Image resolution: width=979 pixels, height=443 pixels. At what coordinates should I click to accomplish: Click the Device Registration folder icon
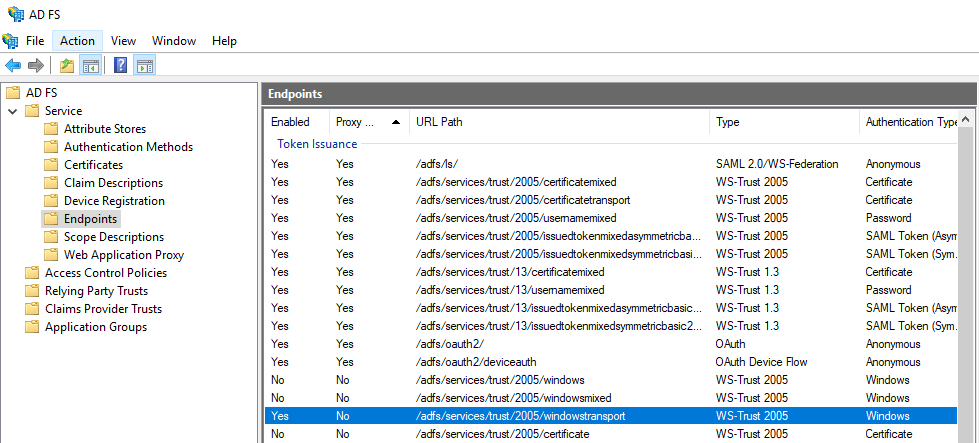(x=51, y=201)
